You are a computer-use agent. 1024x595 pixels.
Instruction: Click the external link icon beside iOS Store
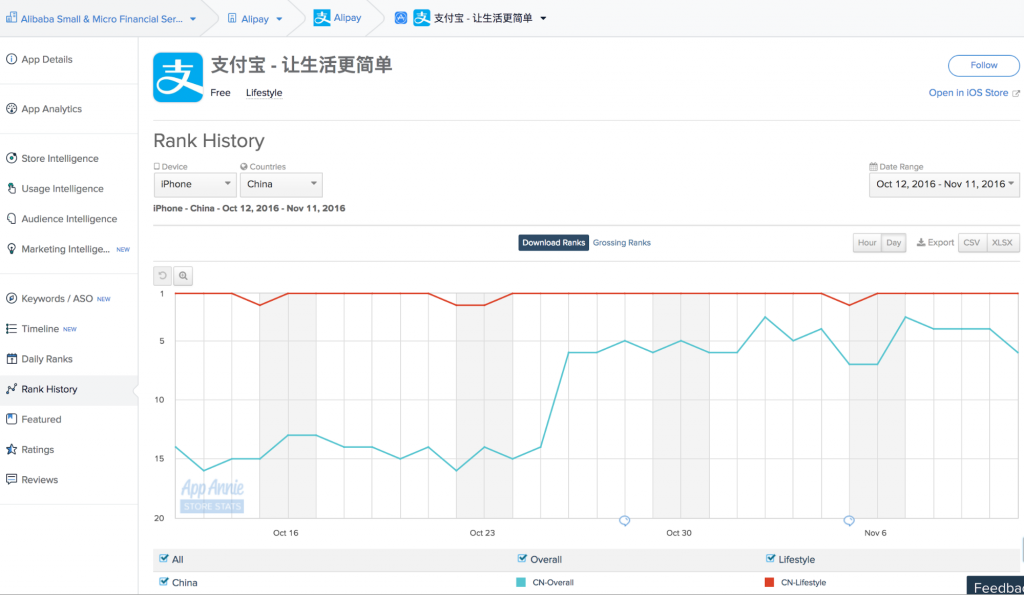click(1016, 93)
